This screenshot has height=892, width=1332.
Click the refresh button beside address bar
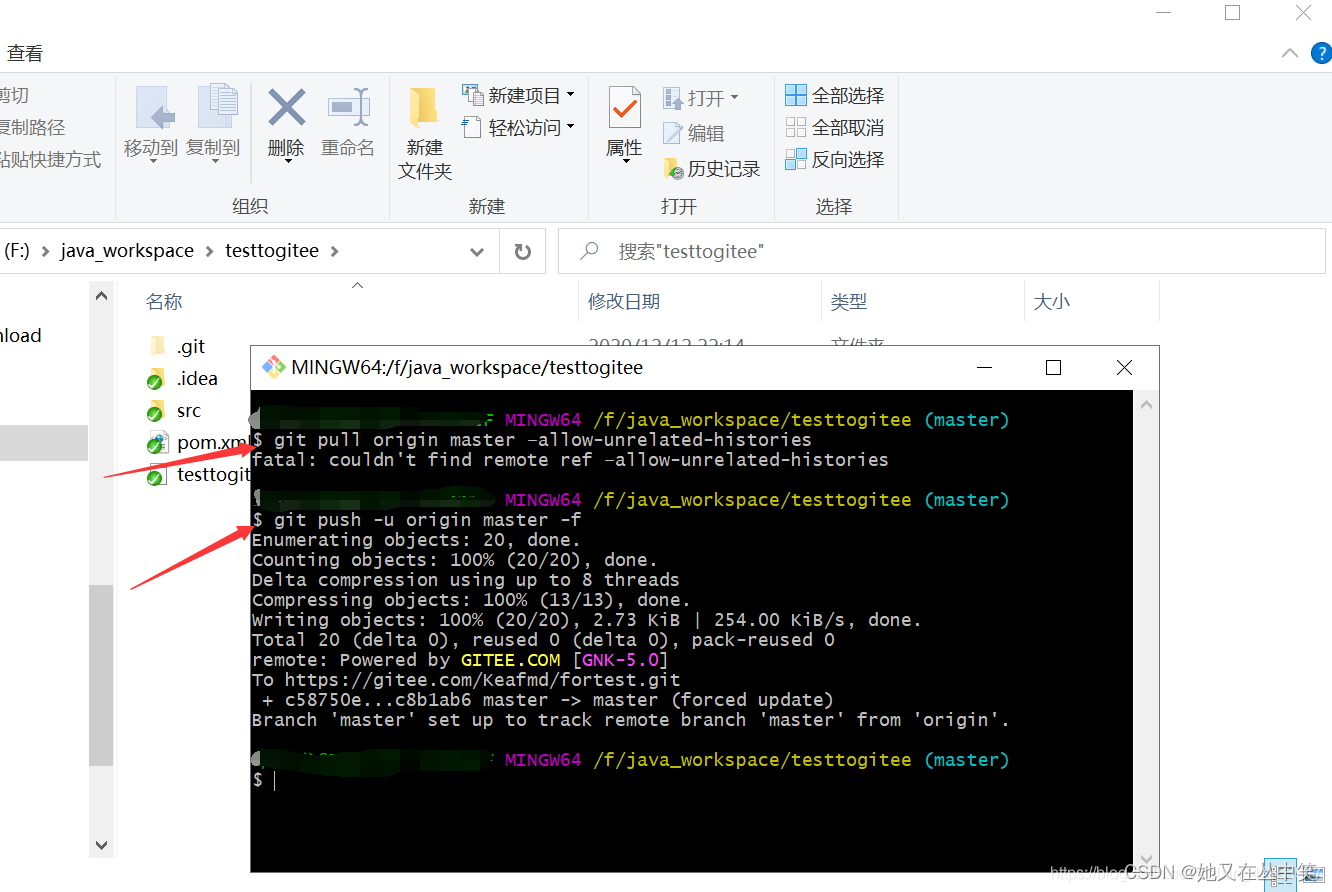(522, 252)
